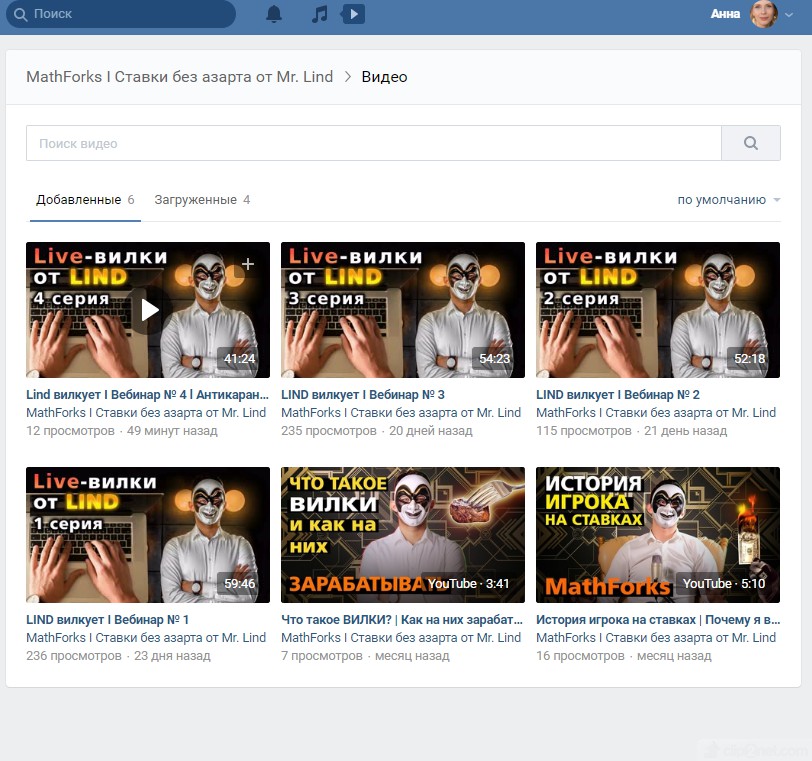Screen dimensions: 812x761
Task: Click 115 просмотров · 21 день назад text
Action: 632,431
